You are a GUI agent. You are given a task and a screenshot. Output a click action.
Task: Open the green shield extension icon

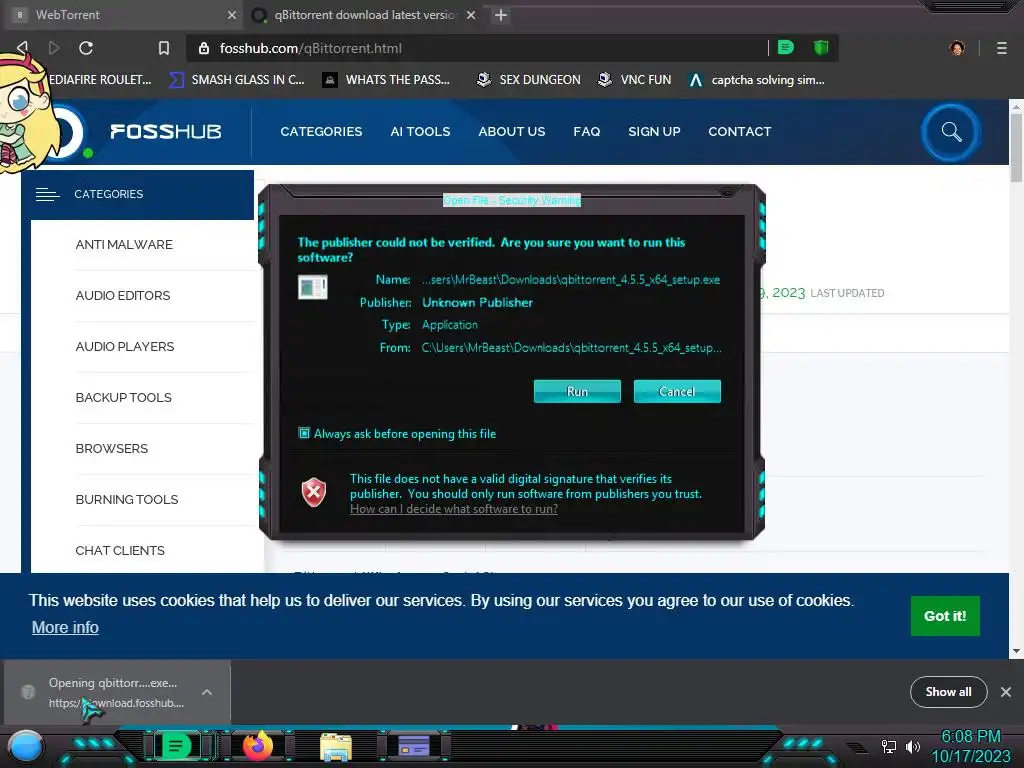821,47
